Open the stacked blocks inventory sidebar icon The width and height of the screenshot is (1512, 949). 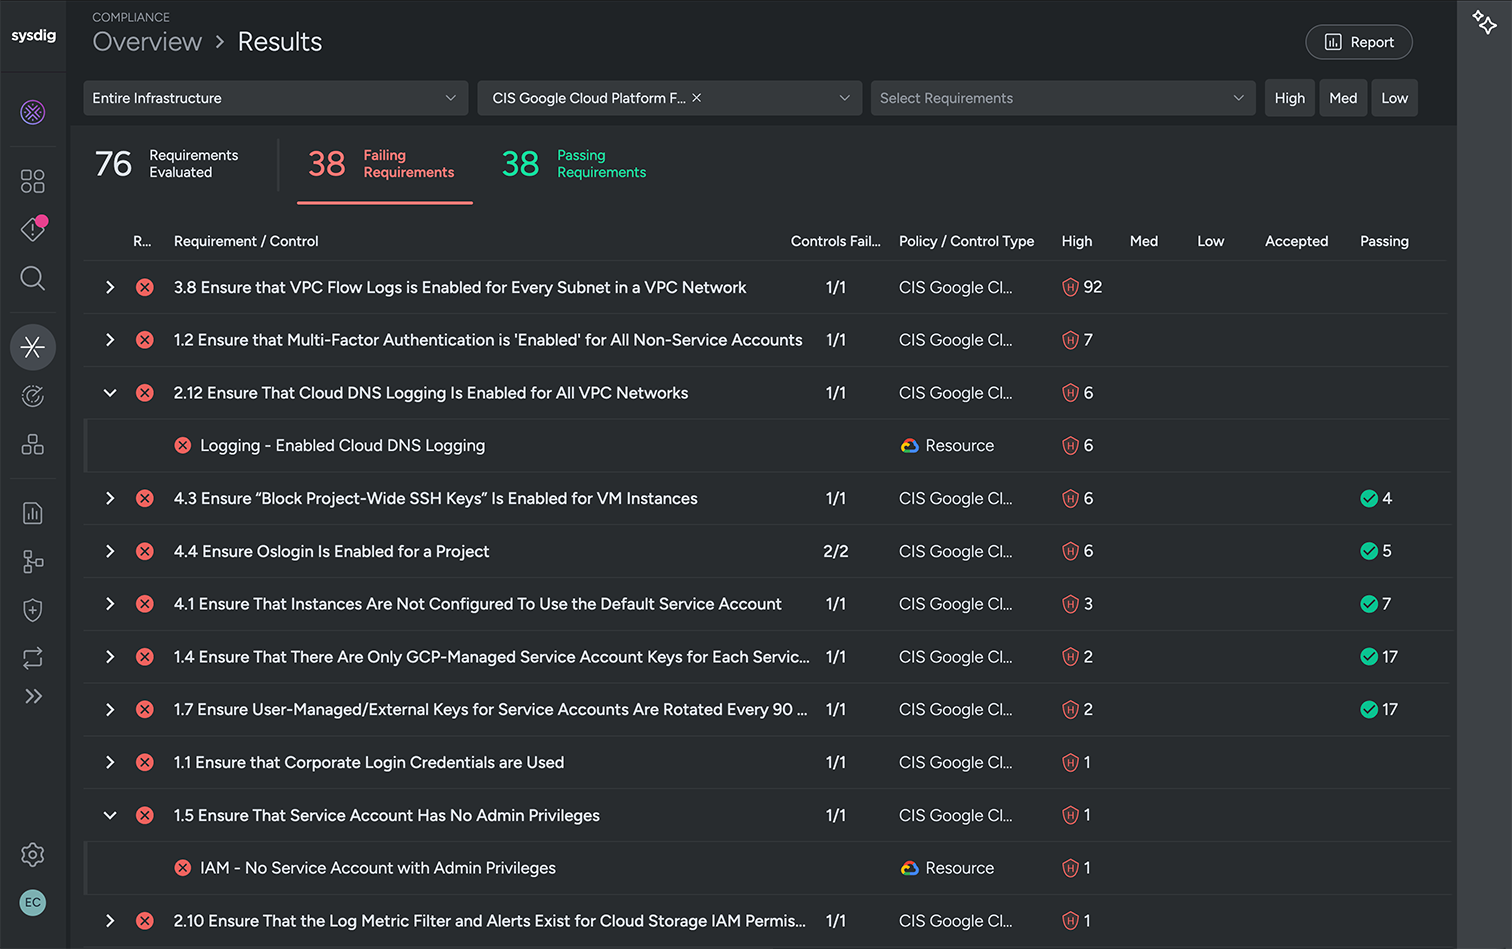click(x=33, y=444)
